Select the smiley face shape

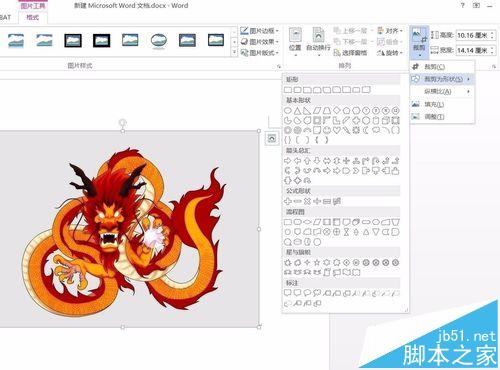click(327, 130)
